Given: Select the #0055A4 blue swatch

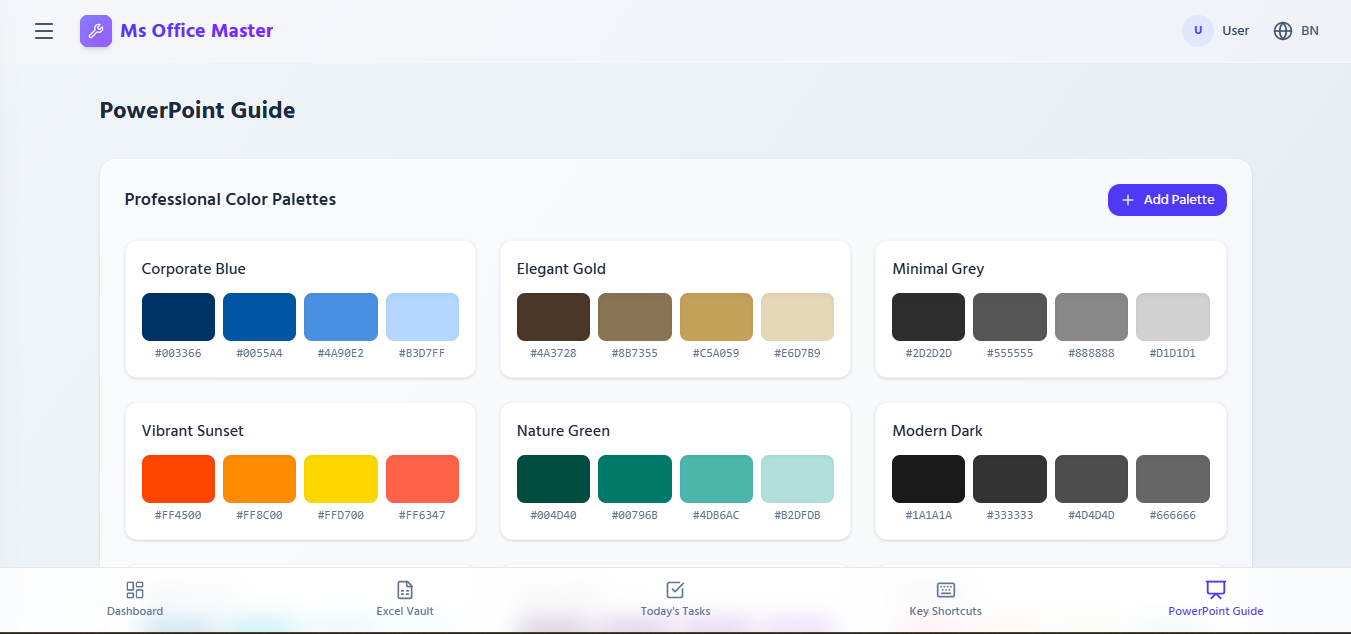Looking at the screenshot, I should 259,317.
